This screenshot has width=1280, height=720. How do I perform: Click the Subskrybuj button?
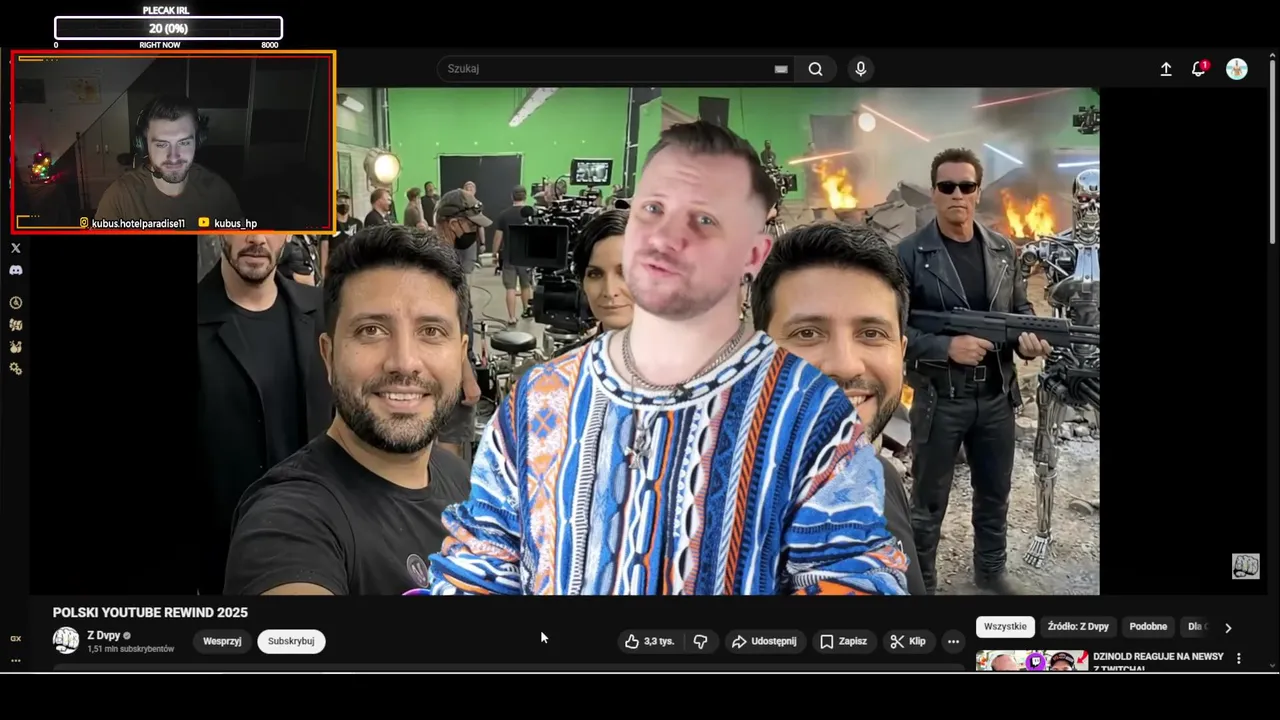point(291,641)
